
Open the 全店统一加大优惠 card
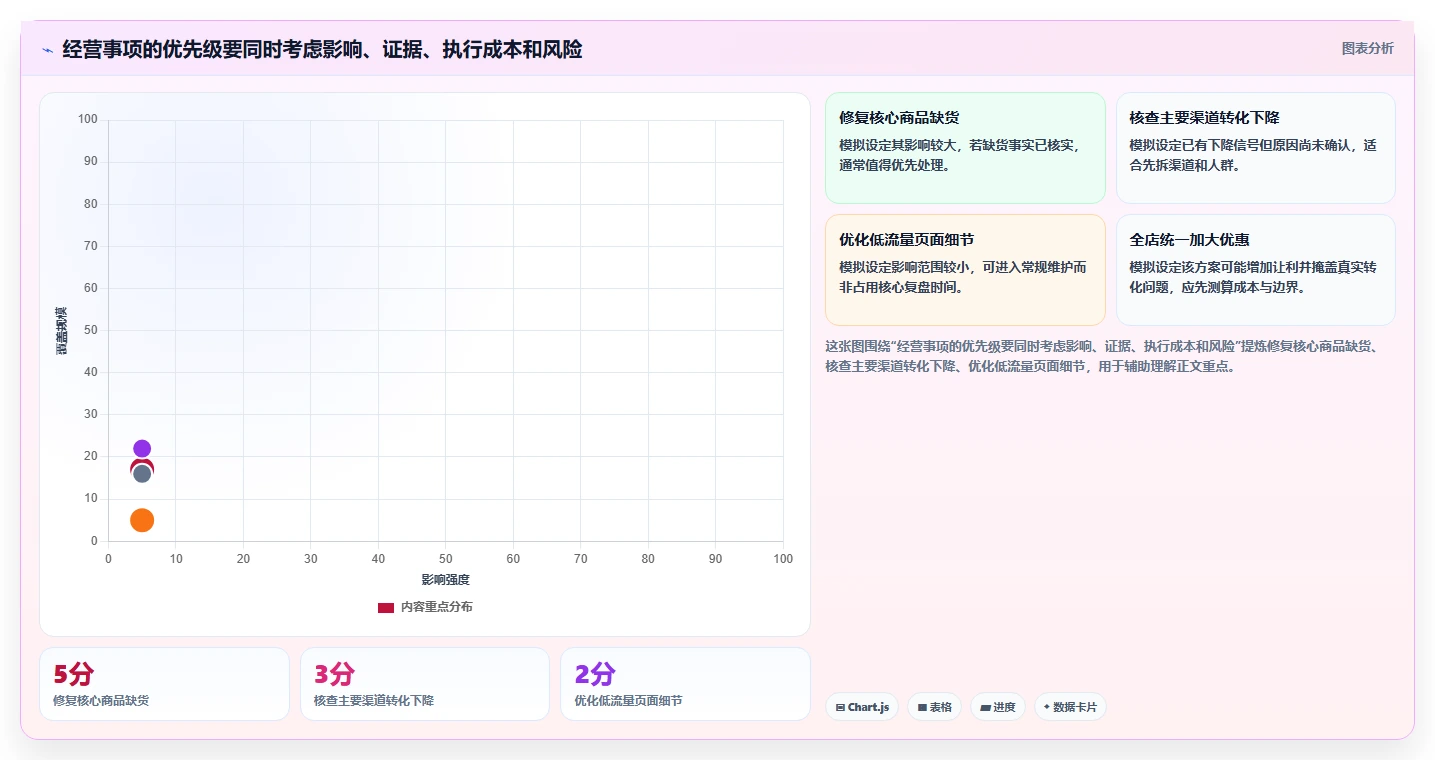(1255, 270)
